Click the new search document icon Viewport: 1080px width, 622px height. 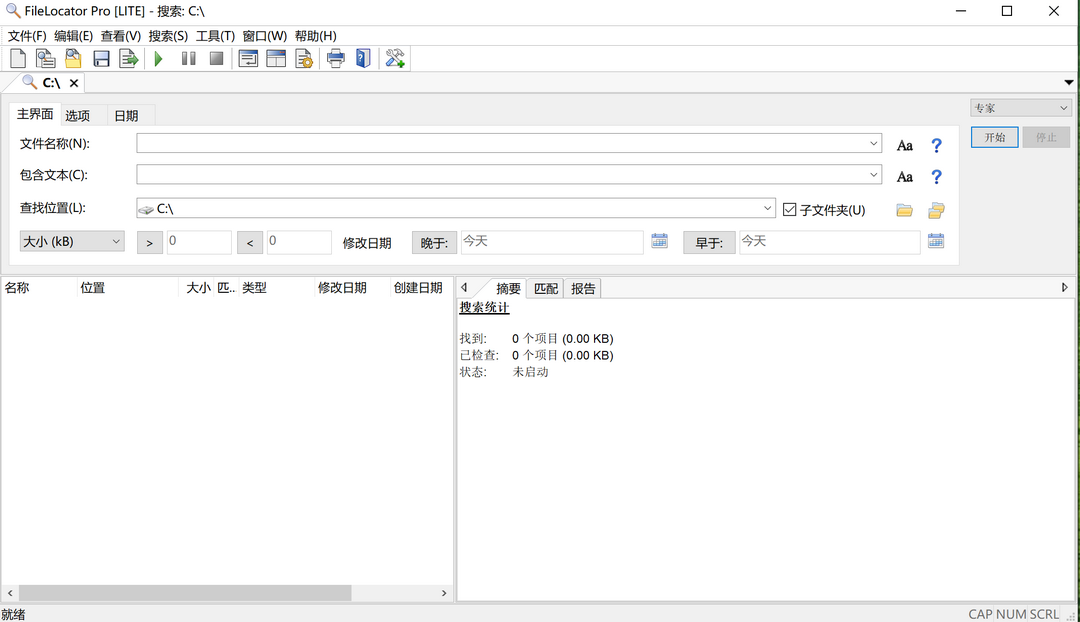point(18,59)
